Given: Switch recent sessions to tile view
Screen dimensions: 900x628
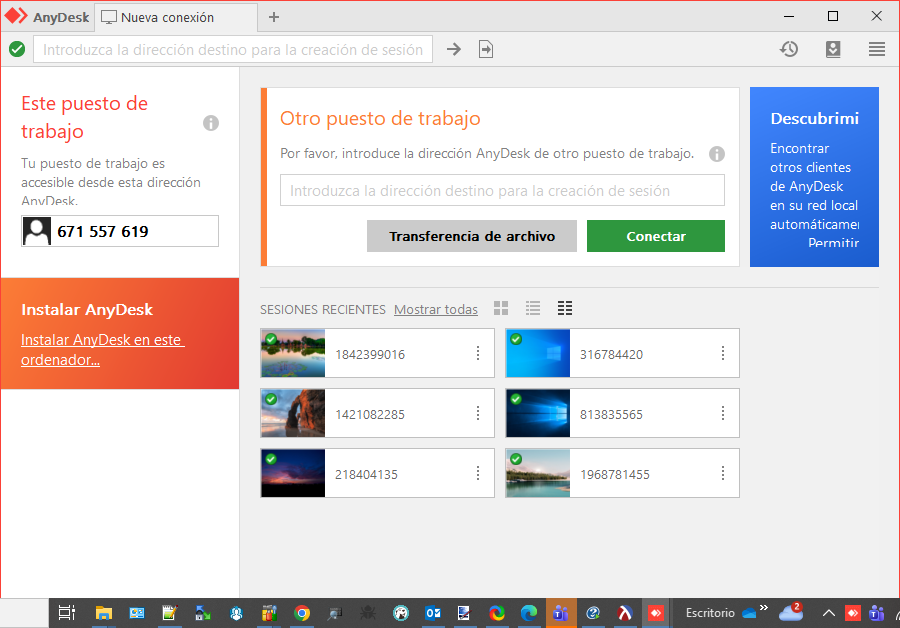Looking at the screenshot, I should click(x=501, y=308).
